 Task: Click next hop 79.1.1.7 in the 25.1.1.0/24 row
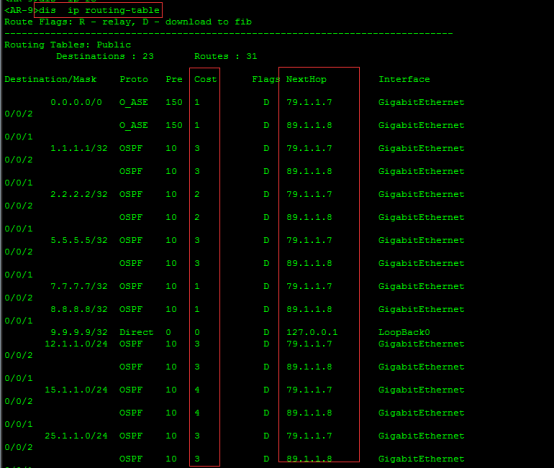point(309,436)
